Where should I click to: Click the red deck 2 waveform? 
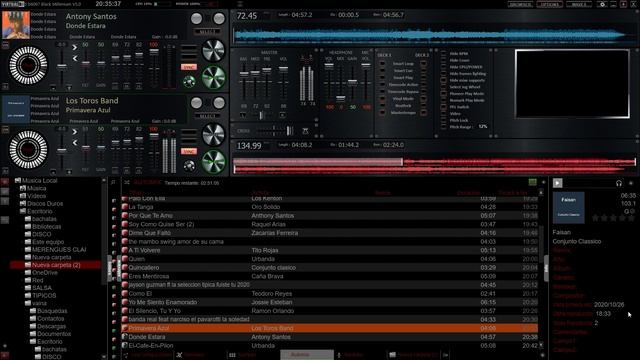(434, 165)
